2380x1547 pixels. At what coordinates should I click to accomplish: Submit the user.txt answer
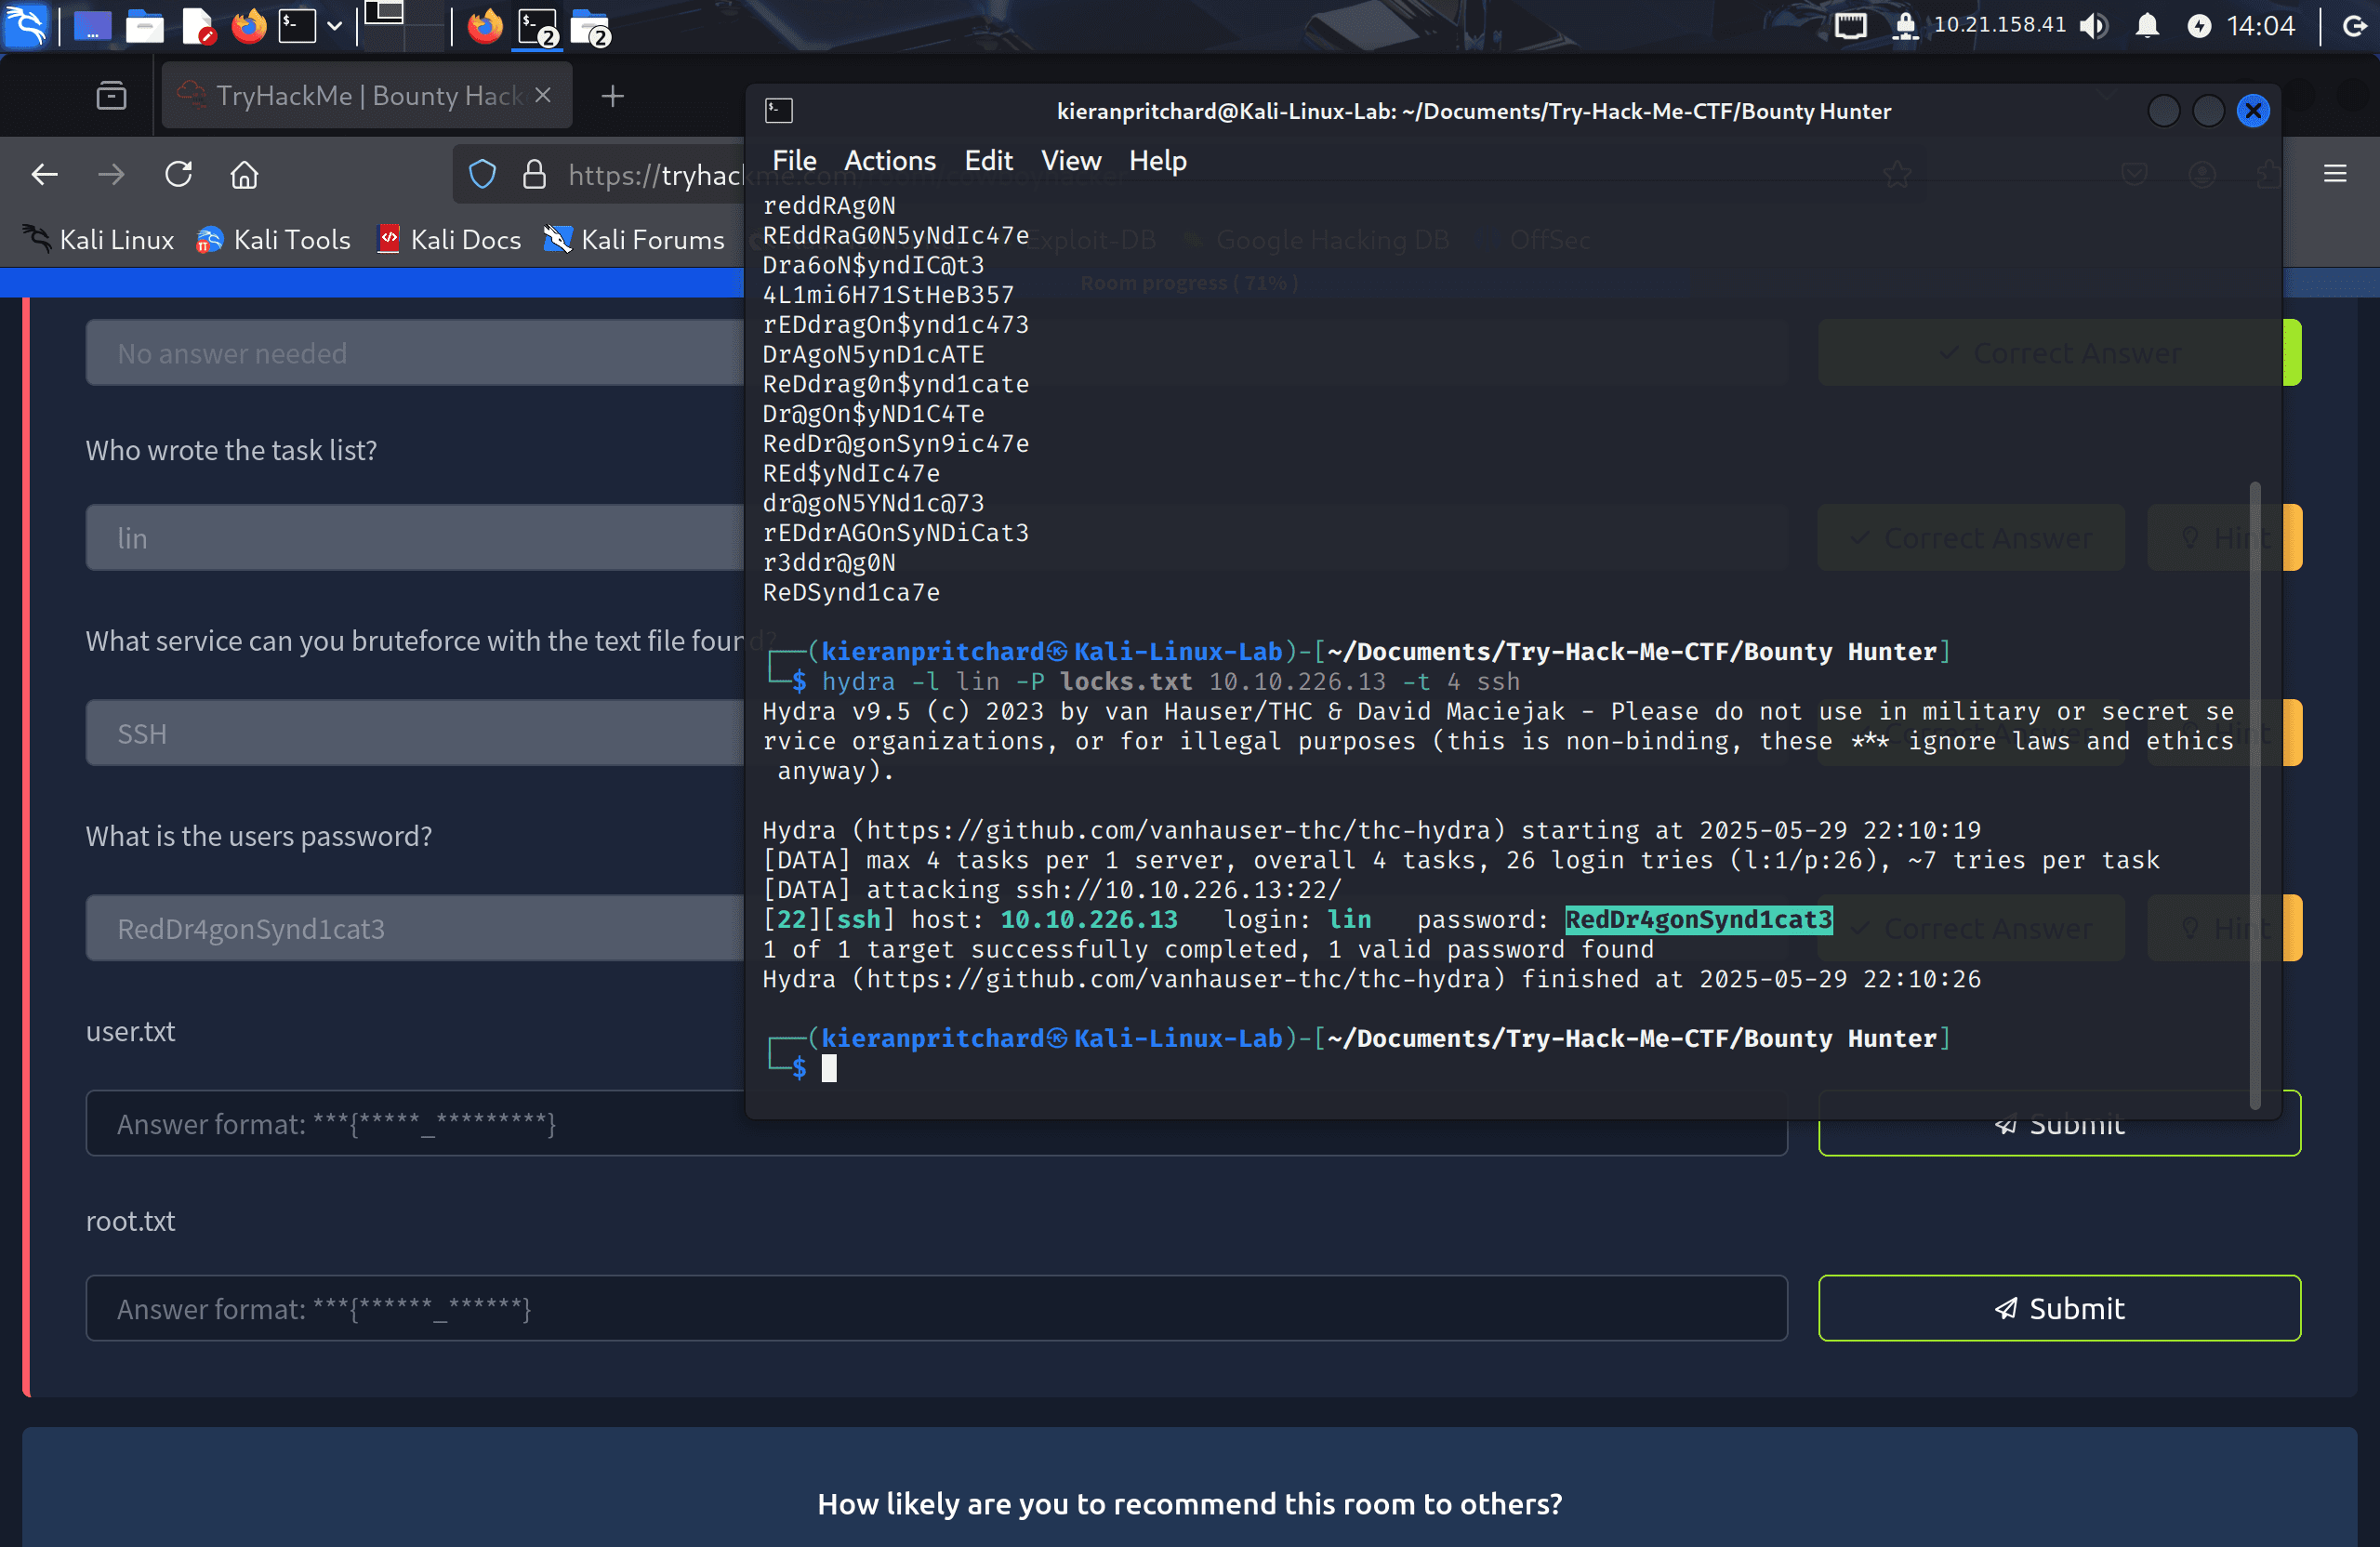[2059, 1136]
